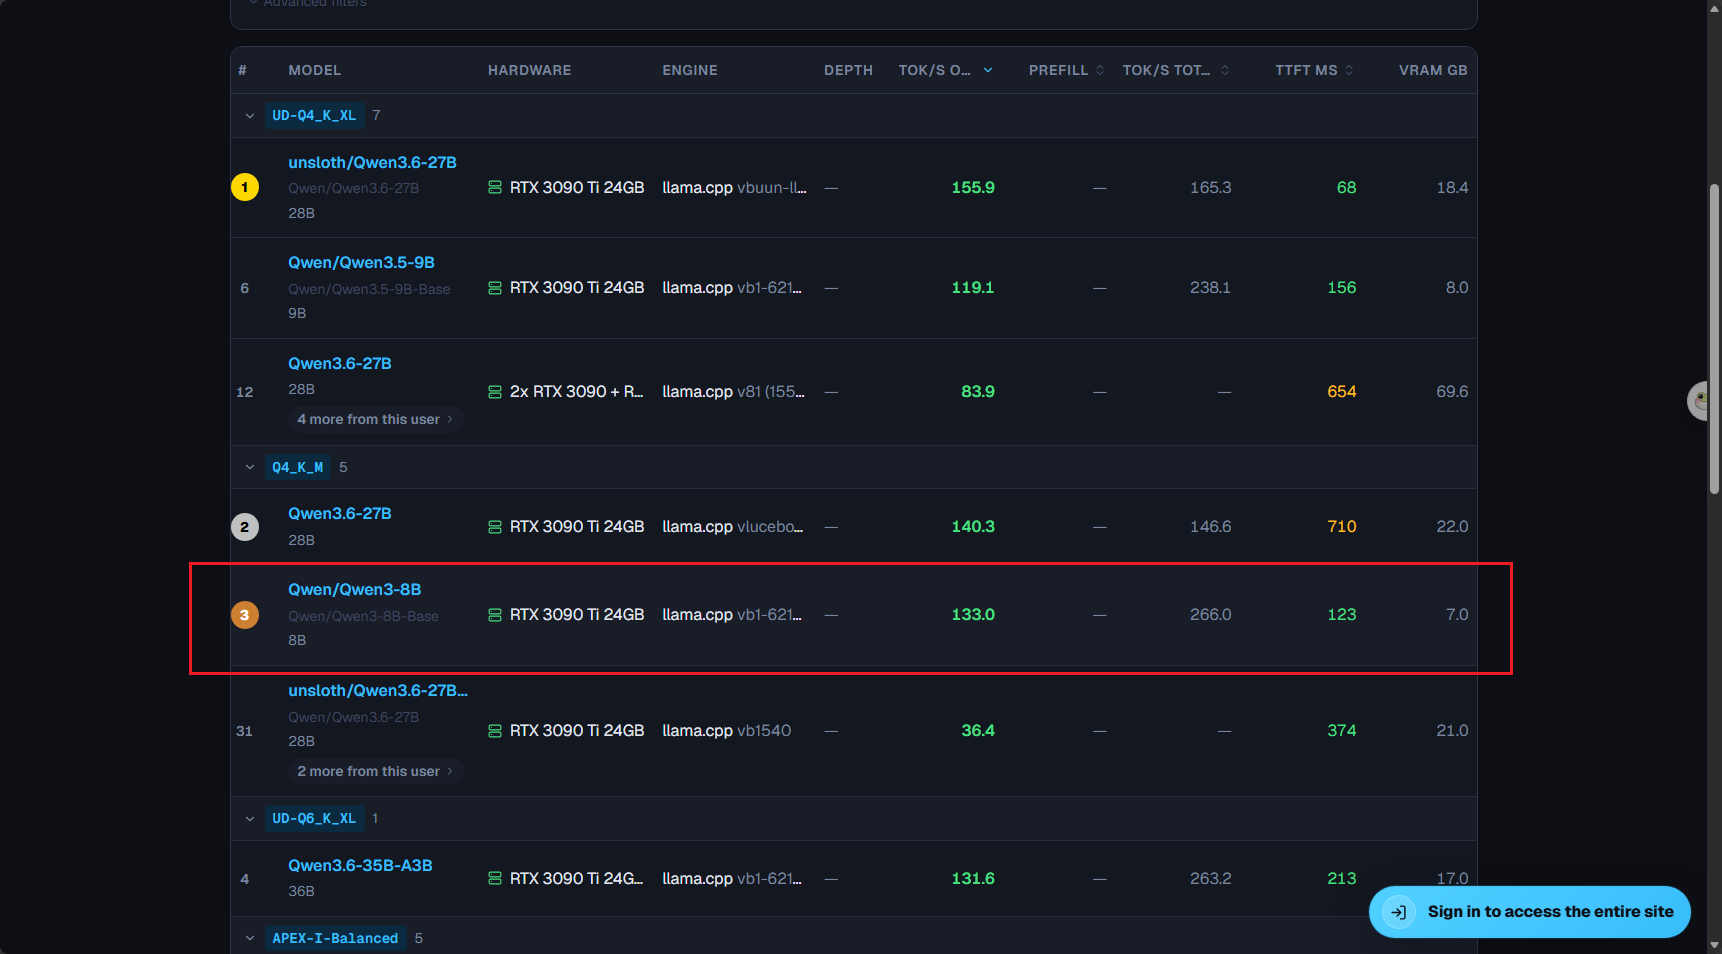Click the 155.9 tok/s value
Image resolution: width=1722 pixels, height=954 pixels.
(x=973, y=188)
